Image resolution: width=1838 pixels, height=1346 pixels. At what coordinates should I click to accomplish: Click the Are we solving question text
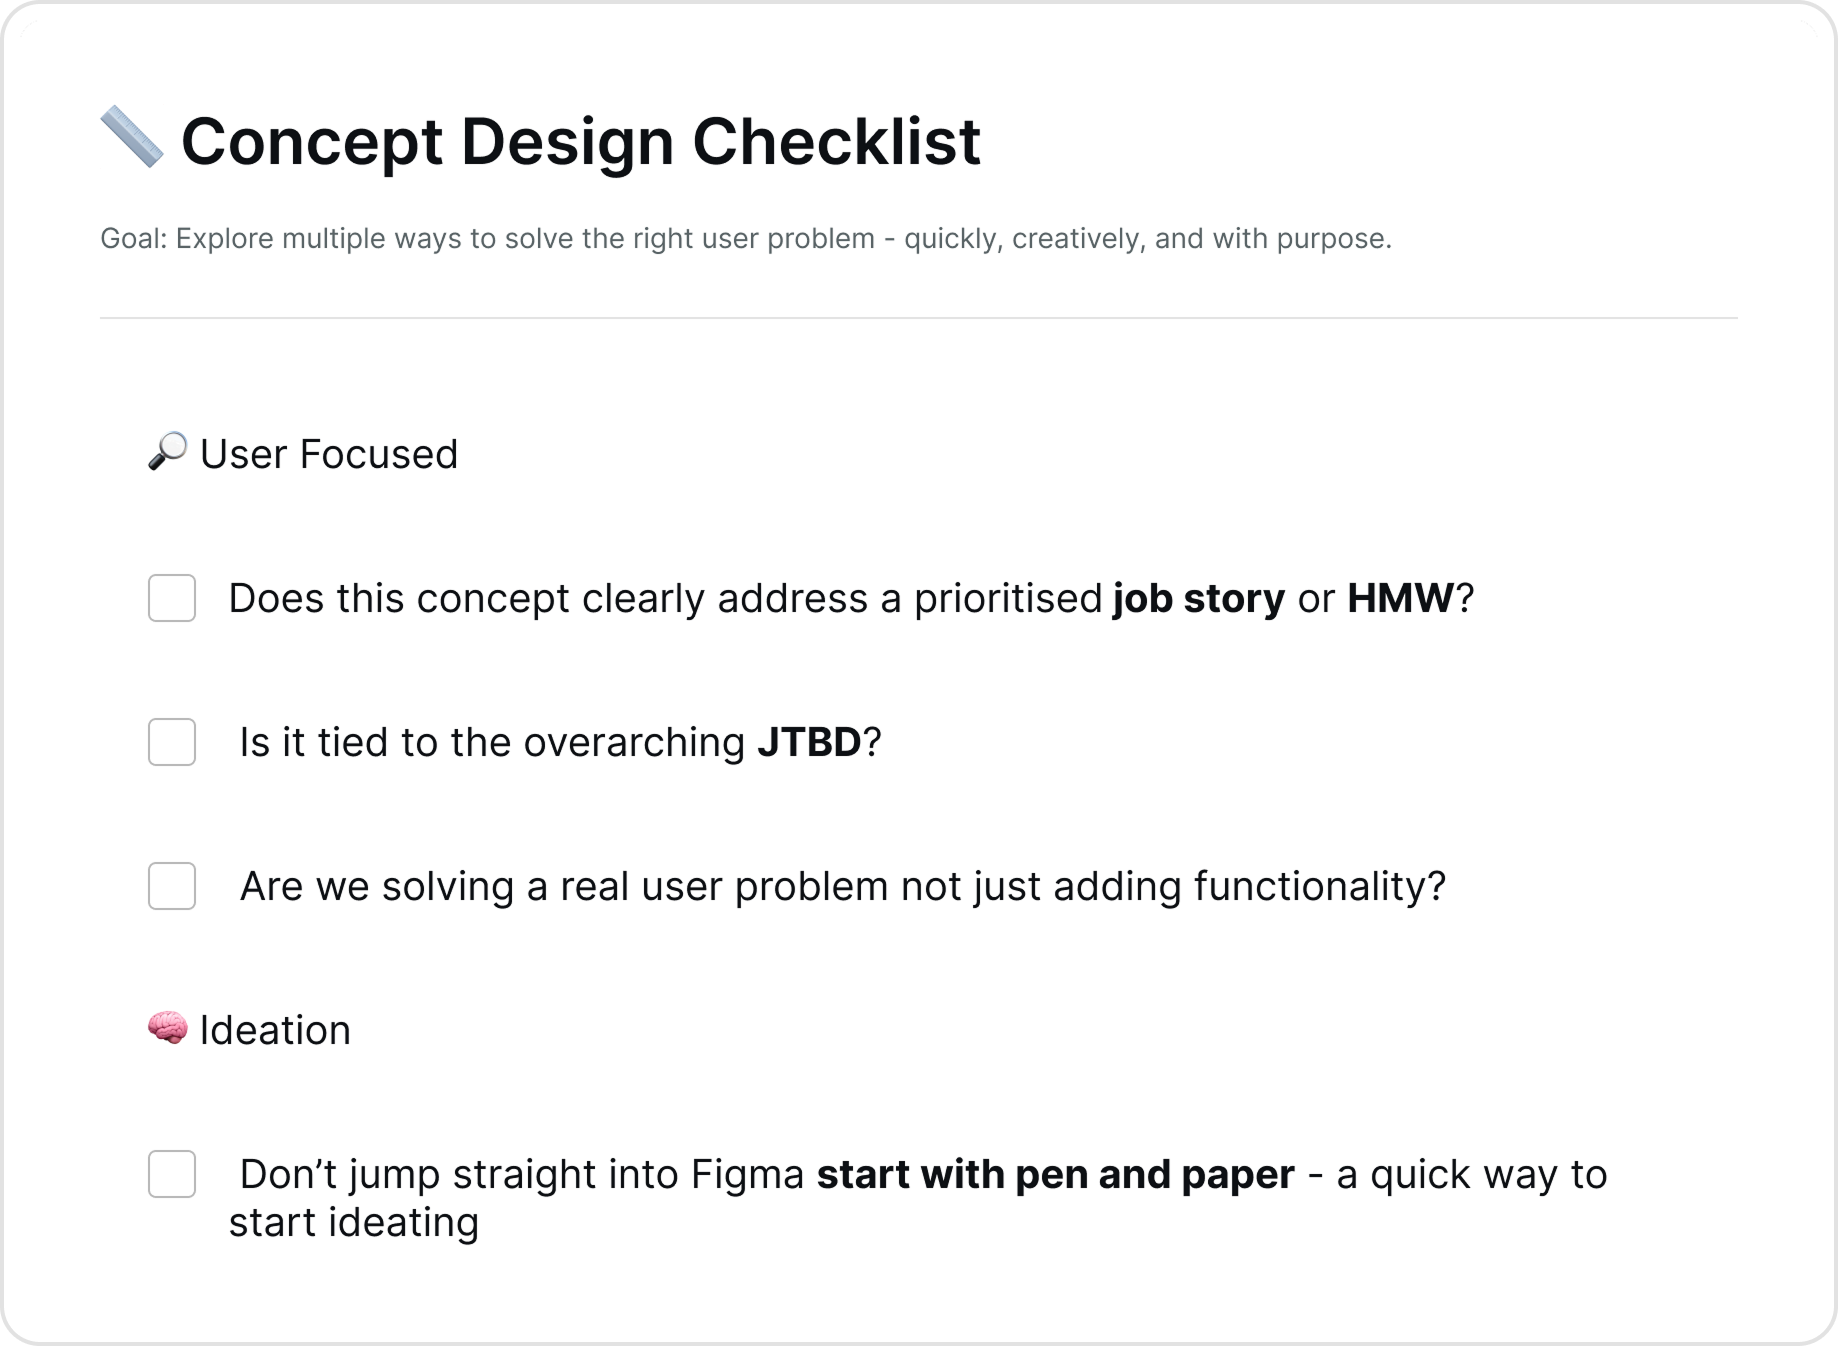tap(843, 887)
